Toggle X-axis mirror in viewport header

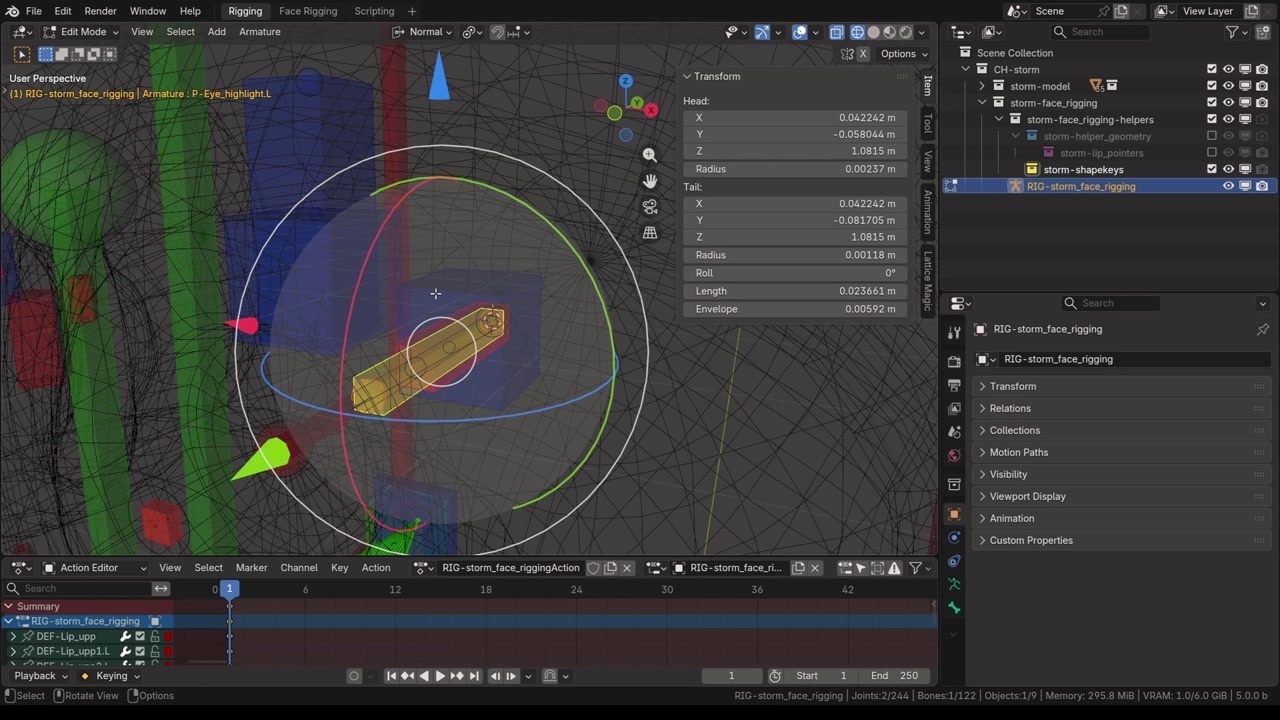(x=863, y=54)
